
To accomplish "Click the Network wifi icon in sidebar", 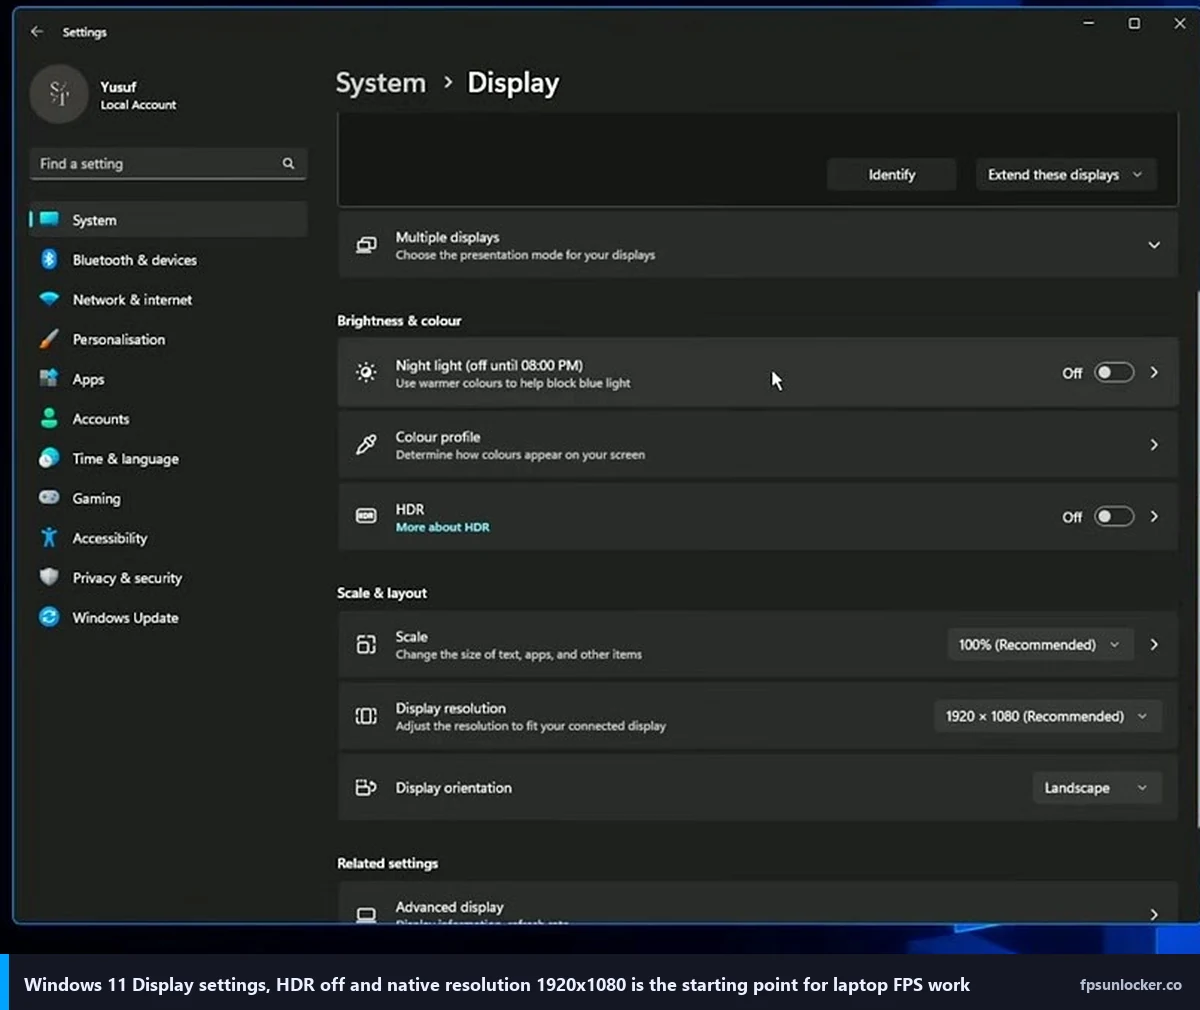I will 49,299.
